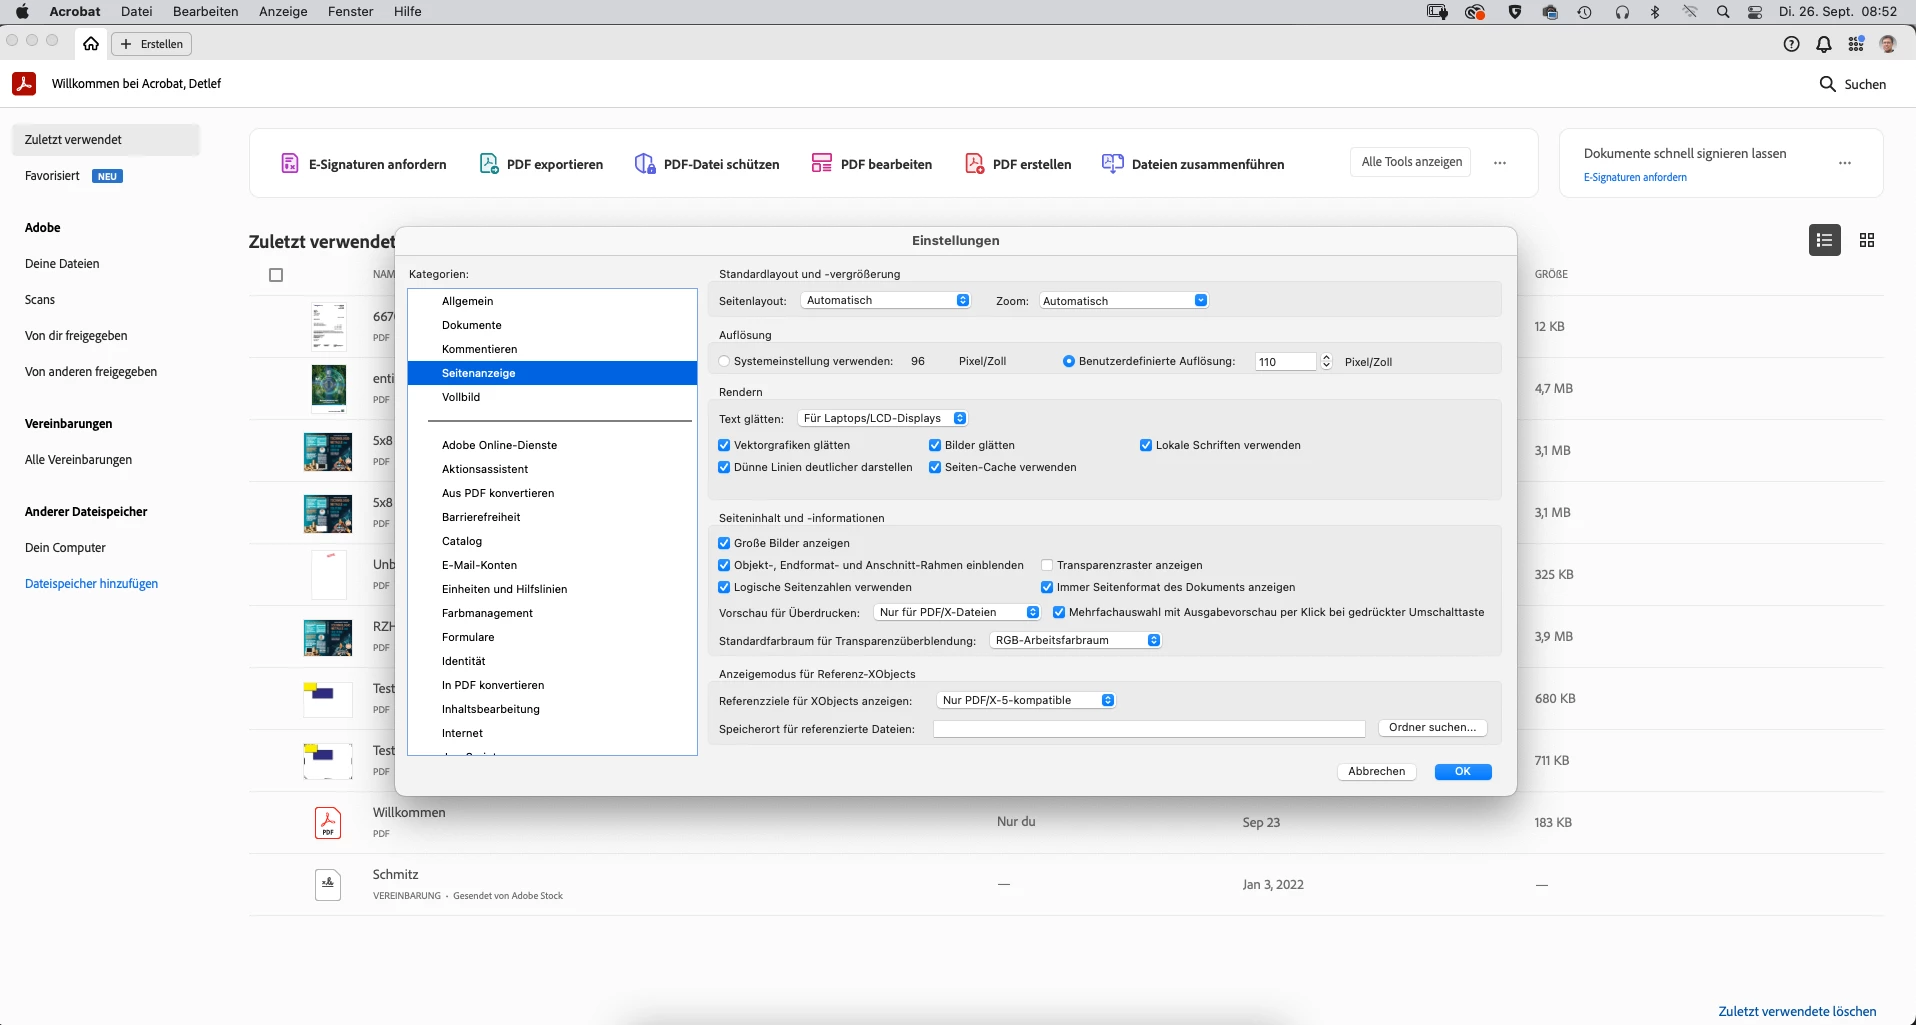Screen dimensions: 1916x1025
Task: Open the Adobe apps grid icon
Action: [x=1856, y=44]
